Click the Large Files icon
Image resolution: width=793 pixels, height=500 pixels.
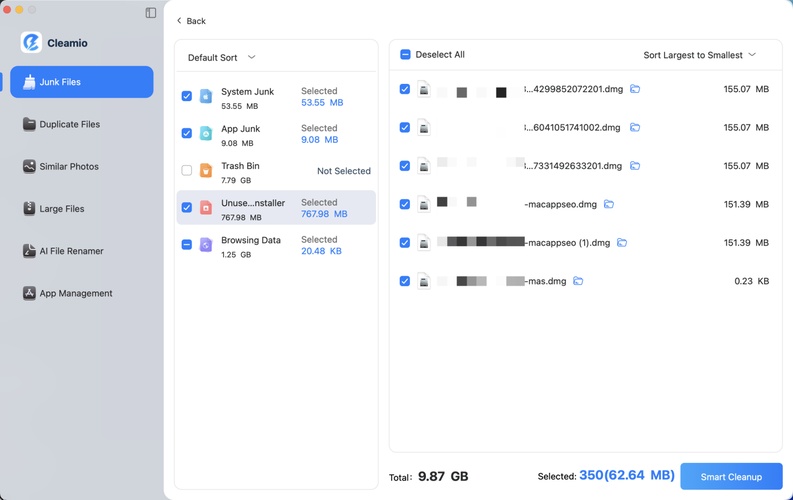[29, 208]
